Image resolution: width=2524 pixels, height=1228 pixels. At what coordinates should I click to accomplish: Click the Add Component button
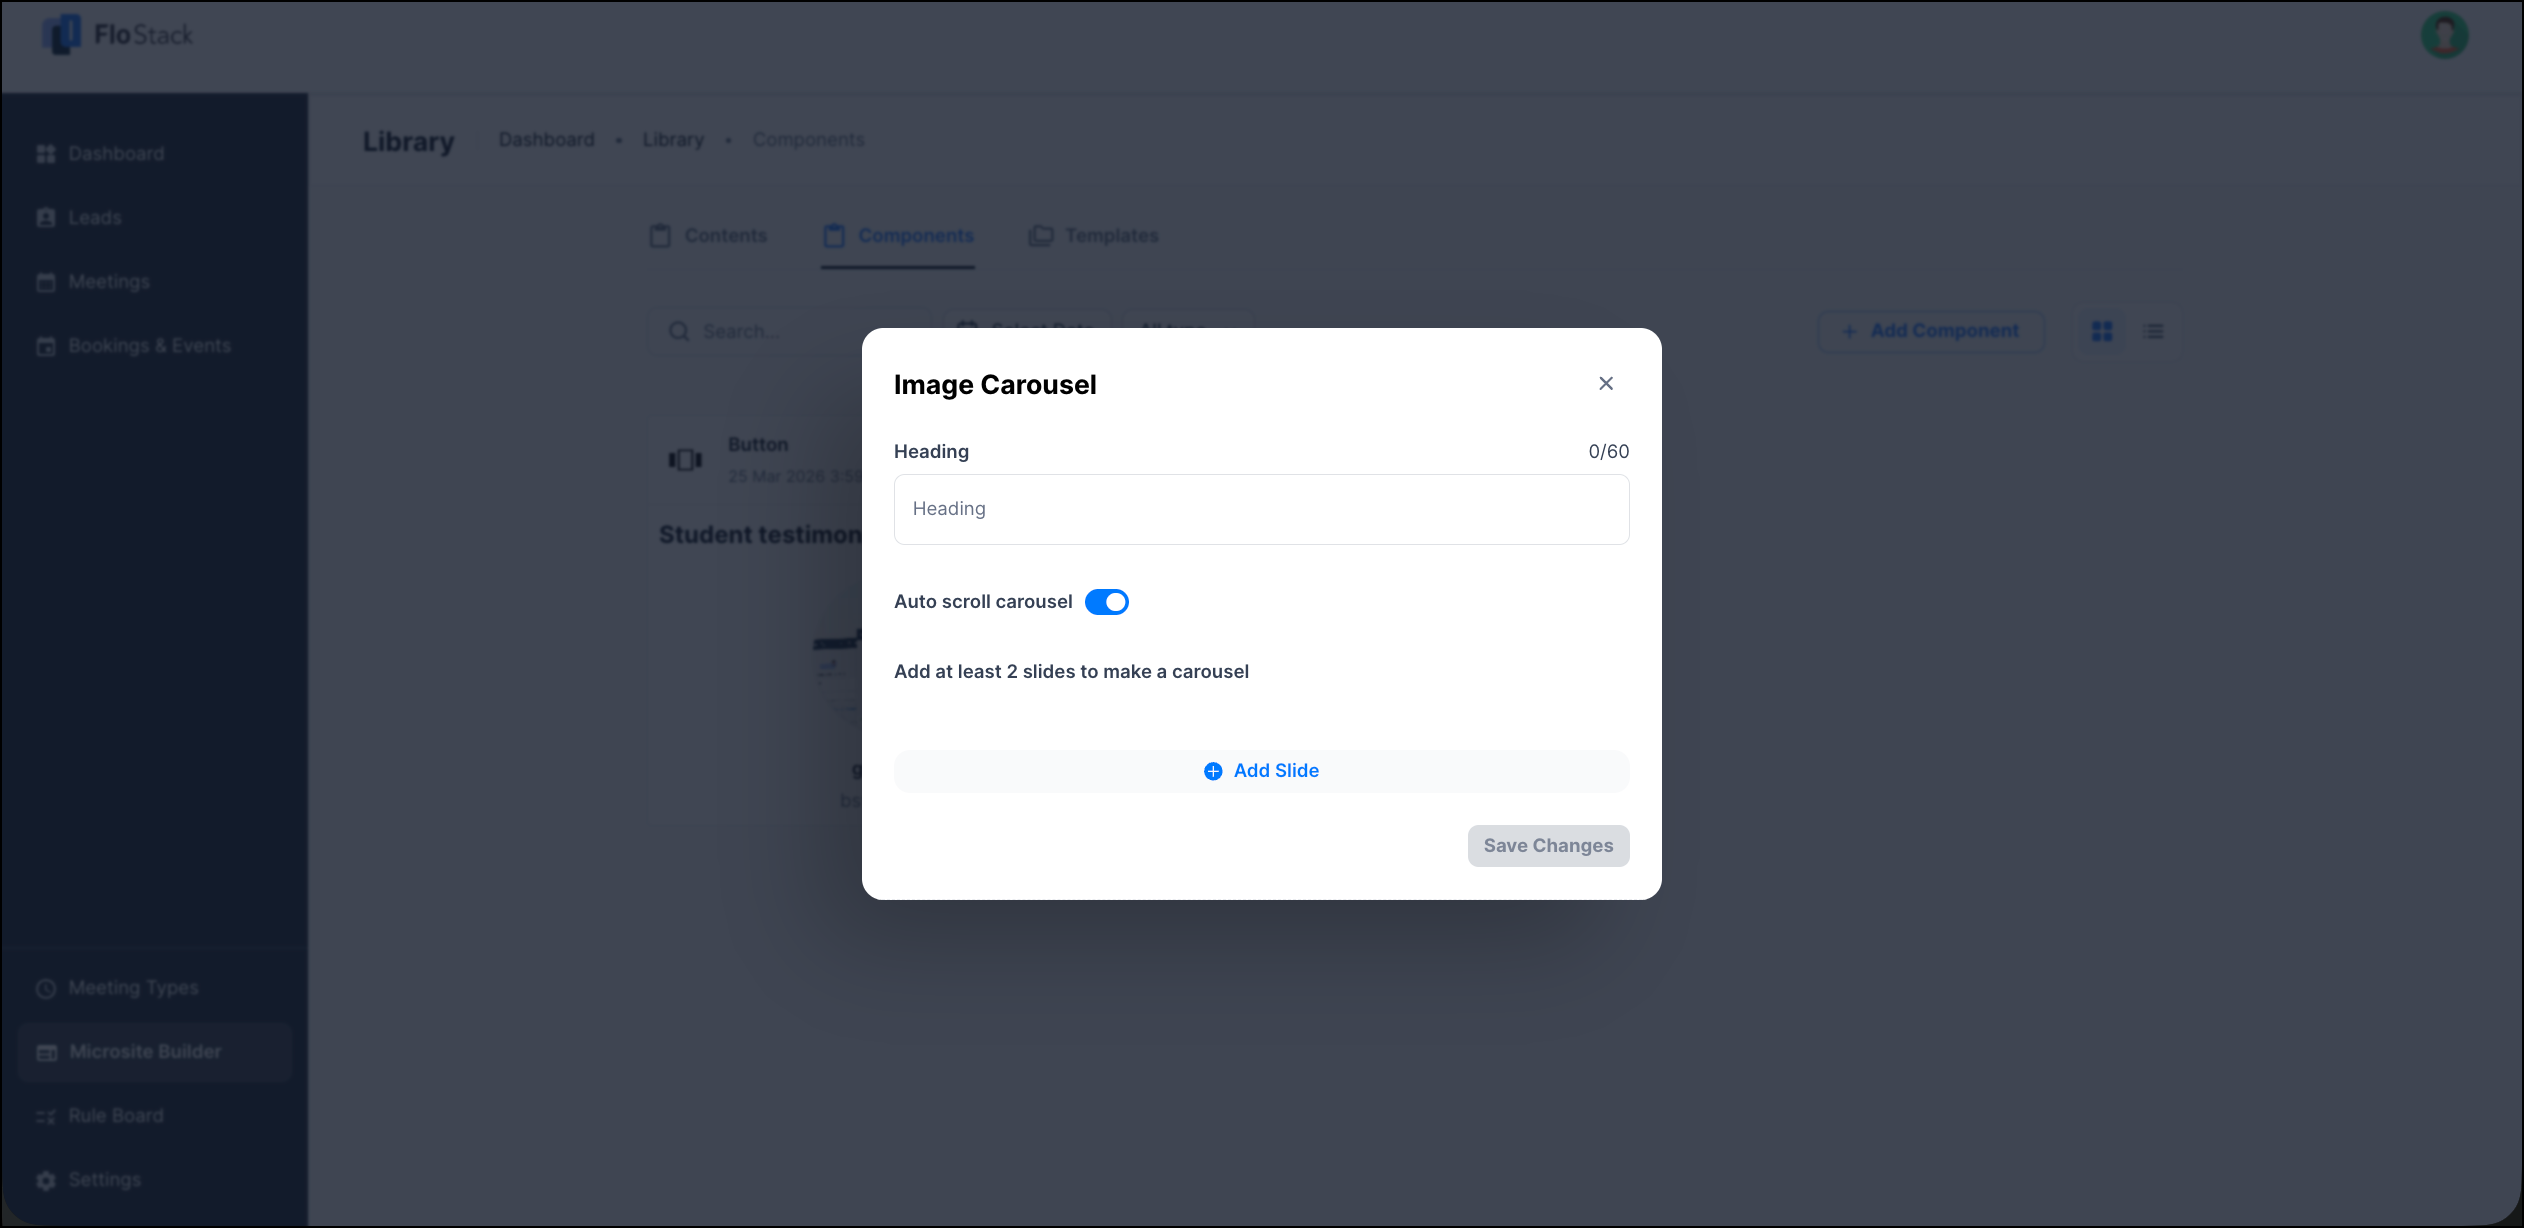click(x=1930, y=331)
